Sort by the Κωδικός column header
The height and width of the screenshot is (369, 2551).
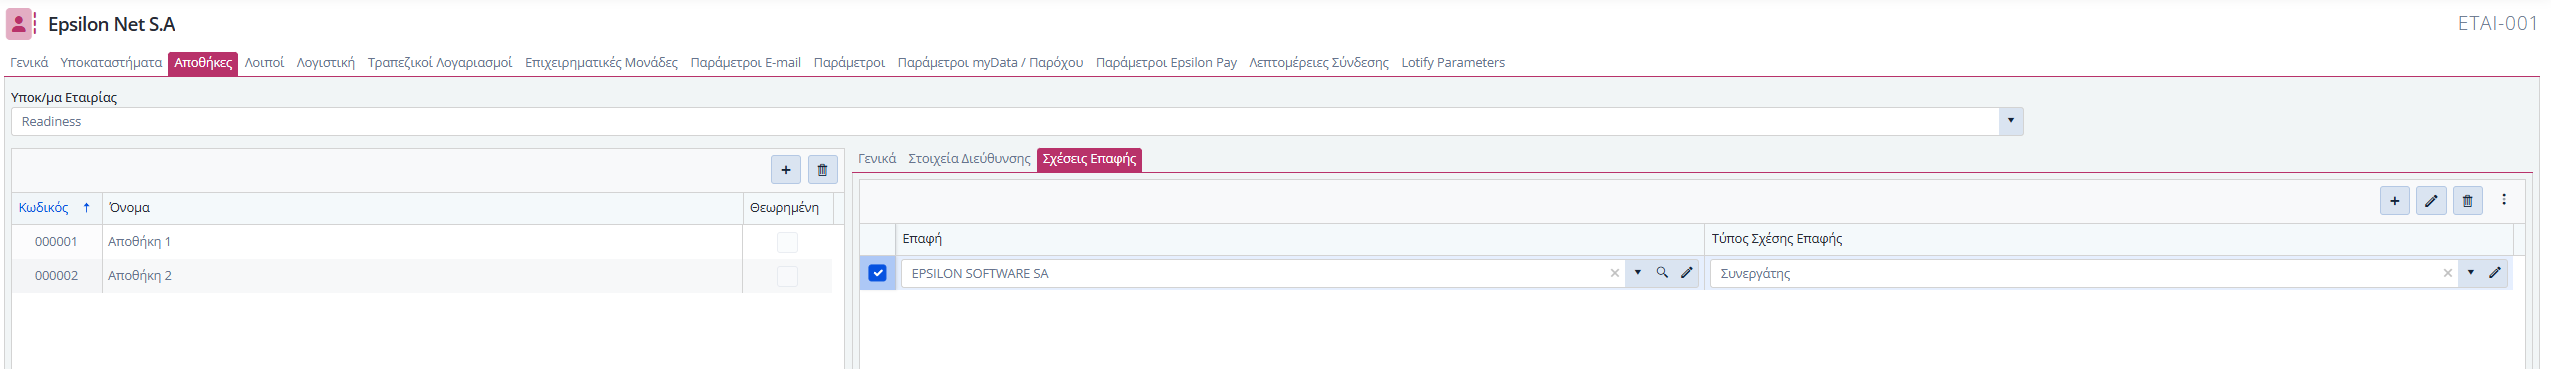44,208
